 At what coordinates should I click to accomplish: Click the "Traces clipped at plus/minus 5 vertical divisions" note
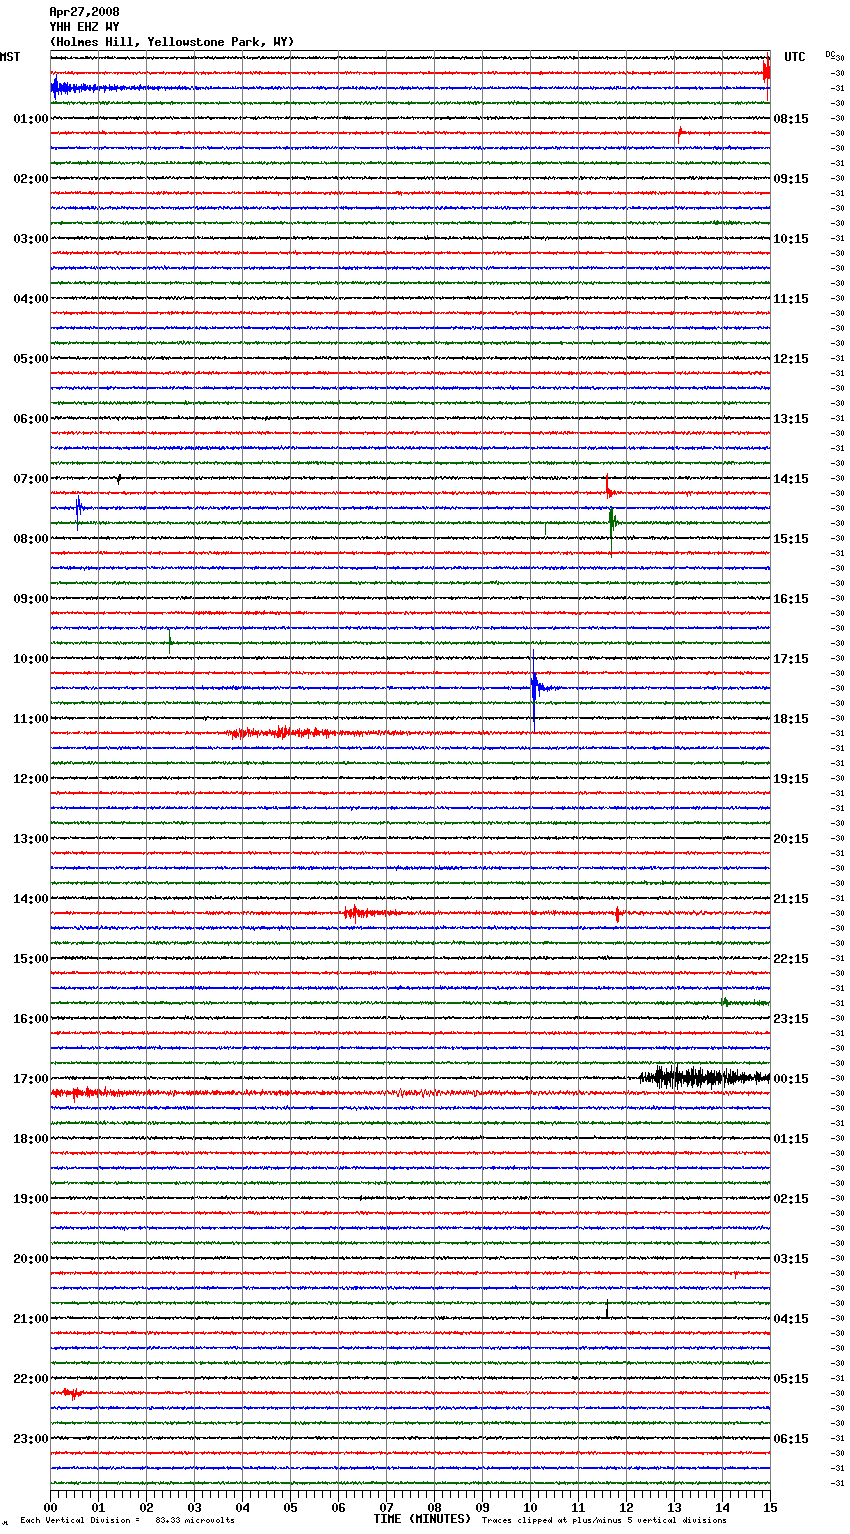(604, 1520)
